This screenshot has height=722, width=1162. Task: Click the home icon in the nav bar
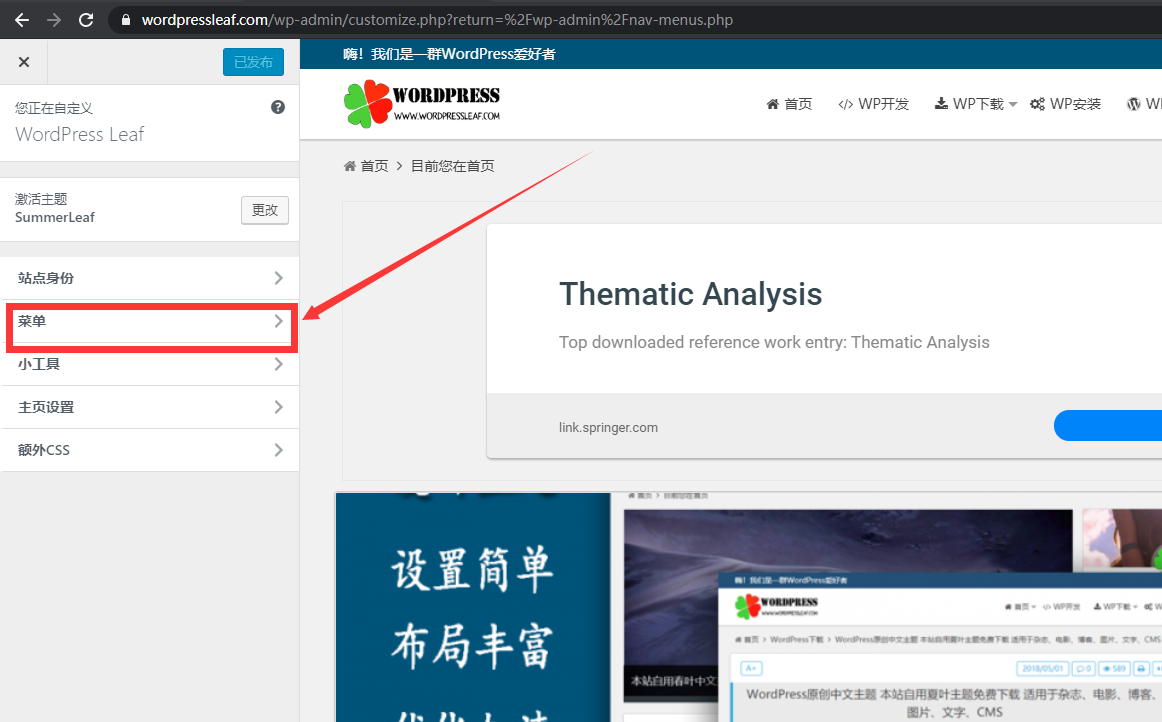pyautogui.click(x=772, y=104)
